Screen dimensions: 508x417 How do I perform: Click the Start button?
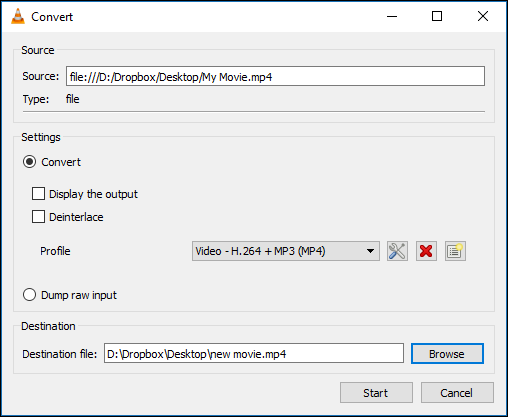[376, 393]
